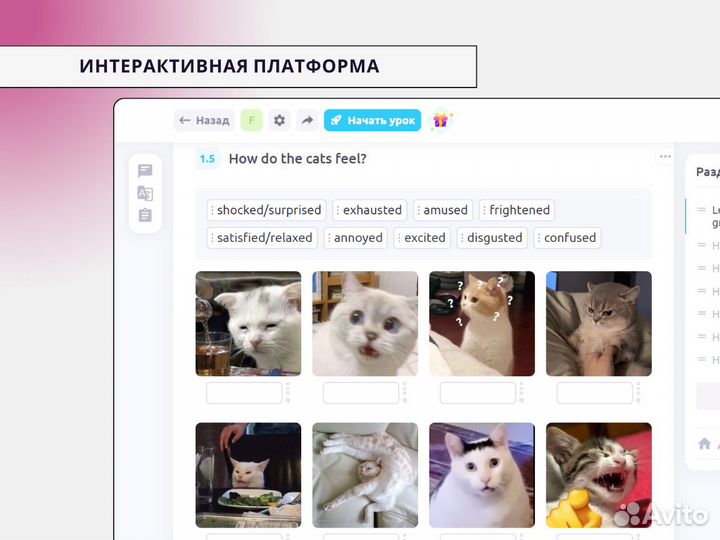
Task: Click the wide-eyed white cat image
Action: click(x=365, y=324)
